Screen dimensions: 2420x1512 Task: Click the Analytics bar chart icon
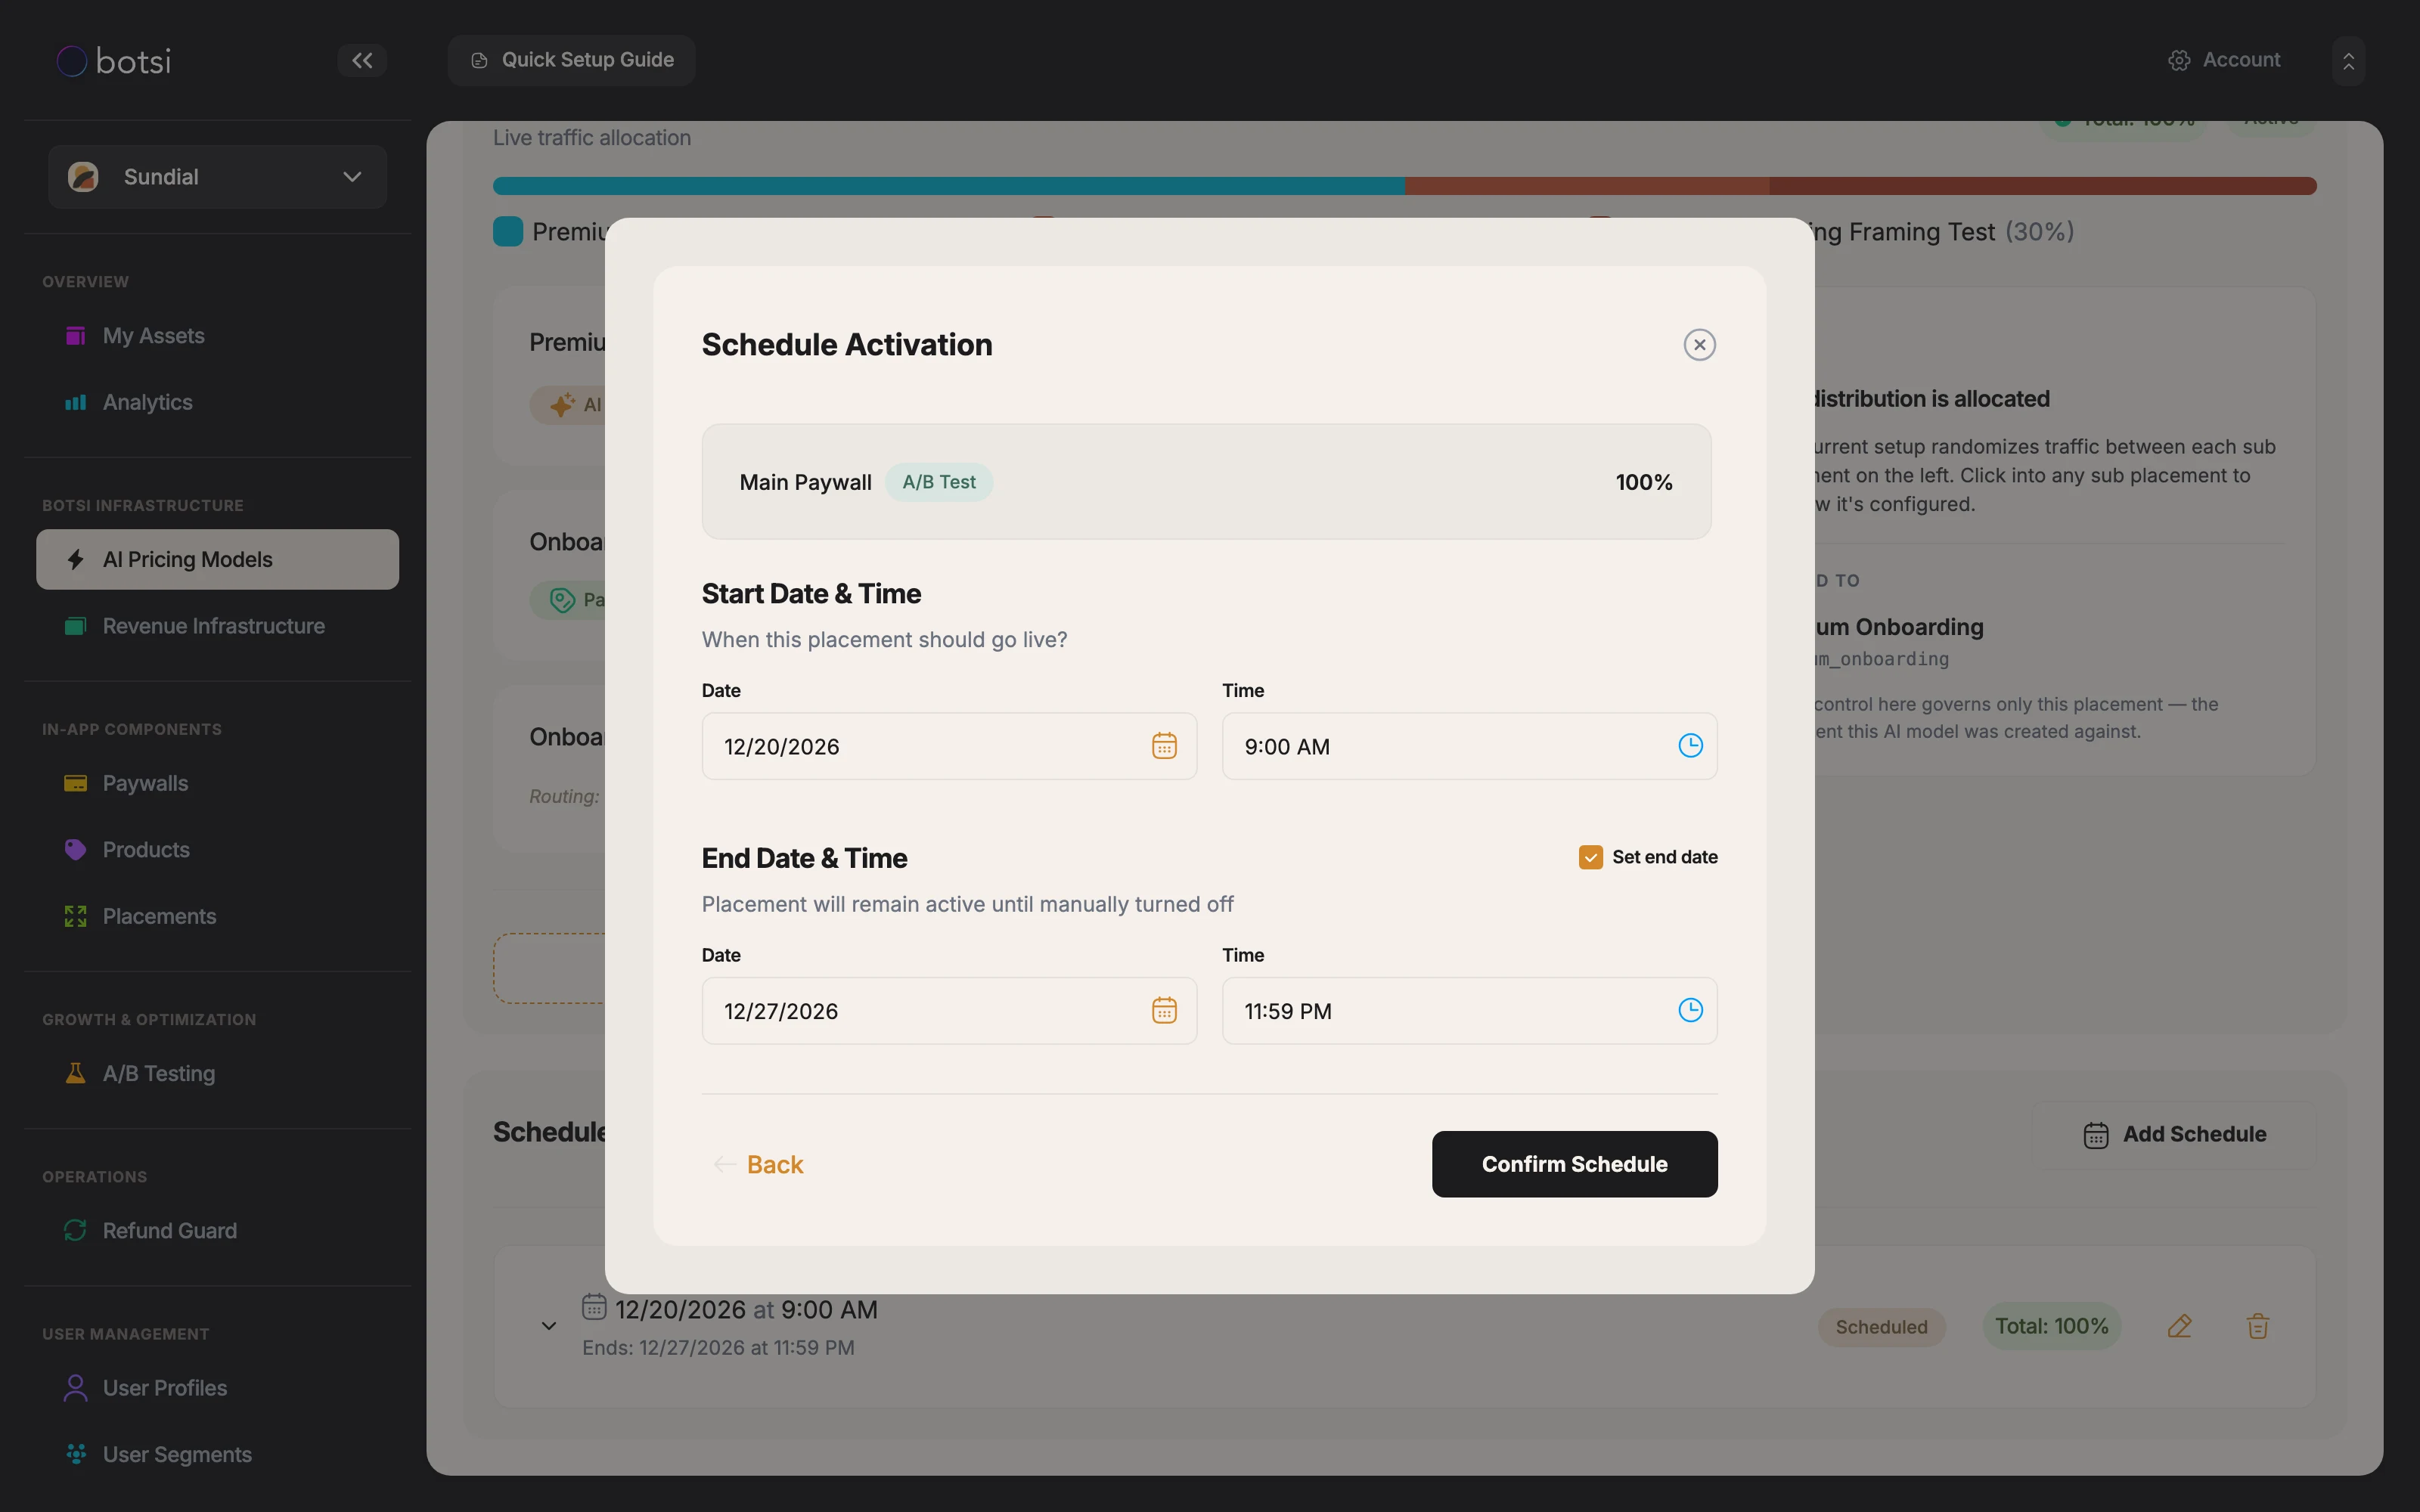point(75,402)
